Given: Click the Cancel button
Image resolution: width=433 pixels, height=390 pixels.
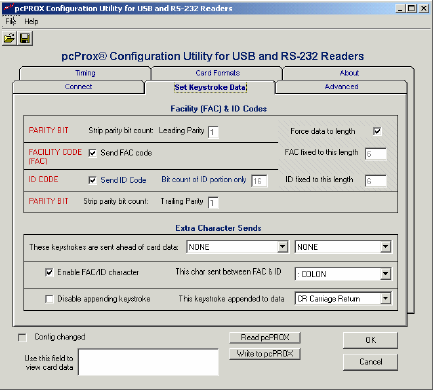Looking at the screenshot, I should point(370,362).
